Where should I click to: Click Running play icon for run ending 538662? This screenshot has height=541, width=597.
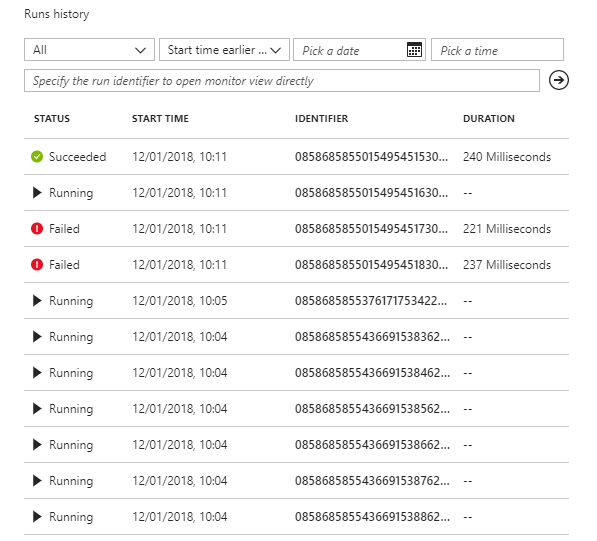[37, 445]
